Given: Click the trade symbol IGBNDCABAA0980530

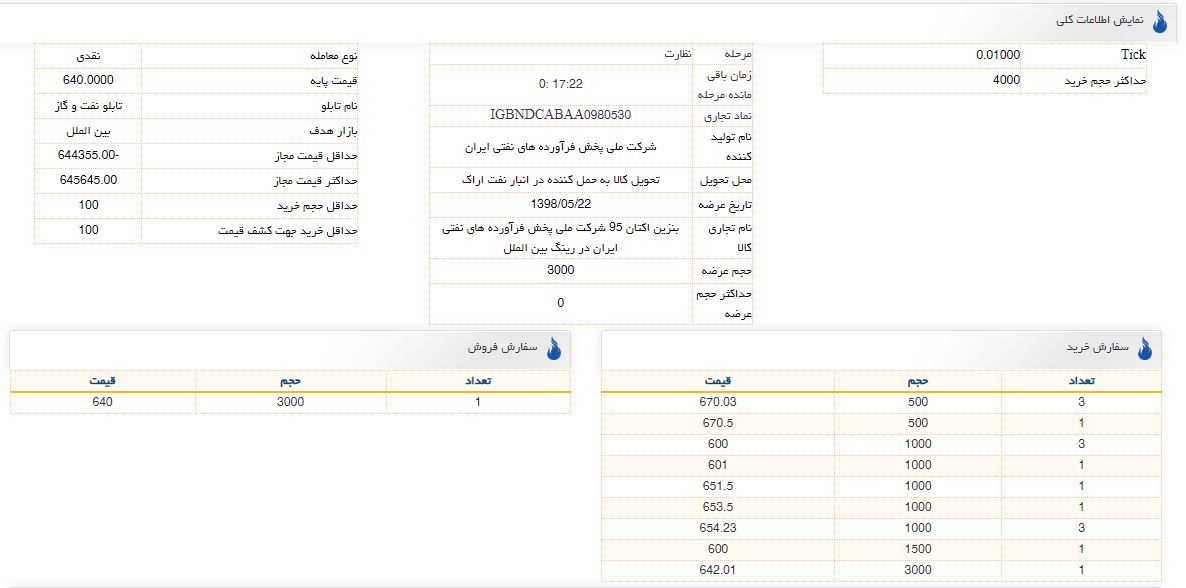Looking at the screenshot, I should pos(560,115).
